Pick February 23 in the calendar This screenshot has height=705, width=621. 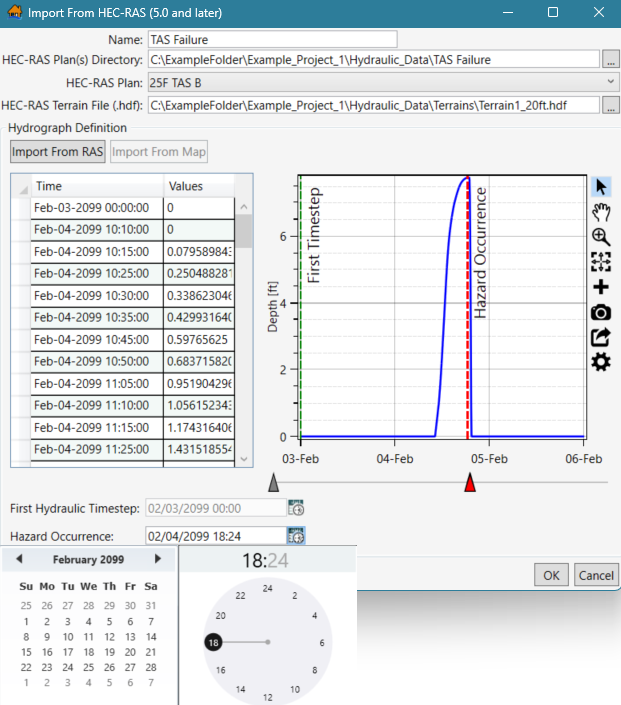click(47, 667)
